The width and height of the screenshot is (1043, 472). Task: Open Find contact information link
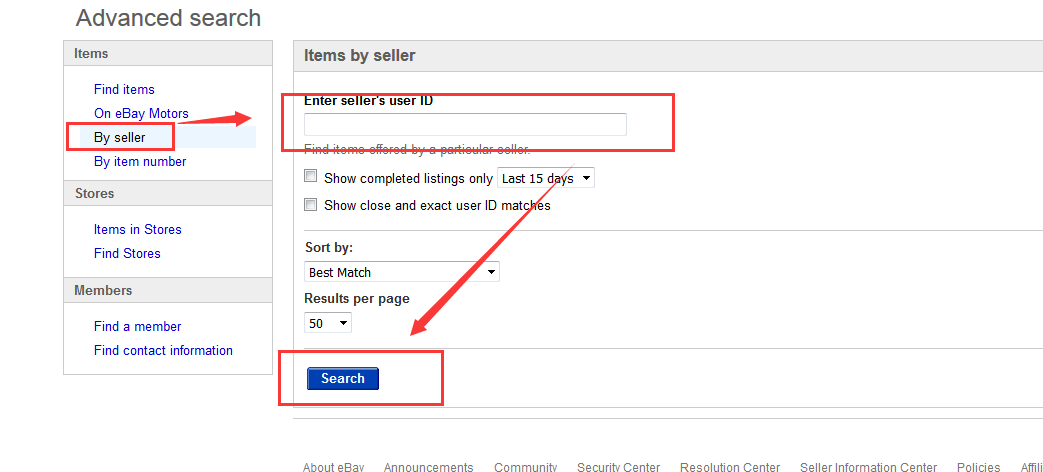click(163, 350)
